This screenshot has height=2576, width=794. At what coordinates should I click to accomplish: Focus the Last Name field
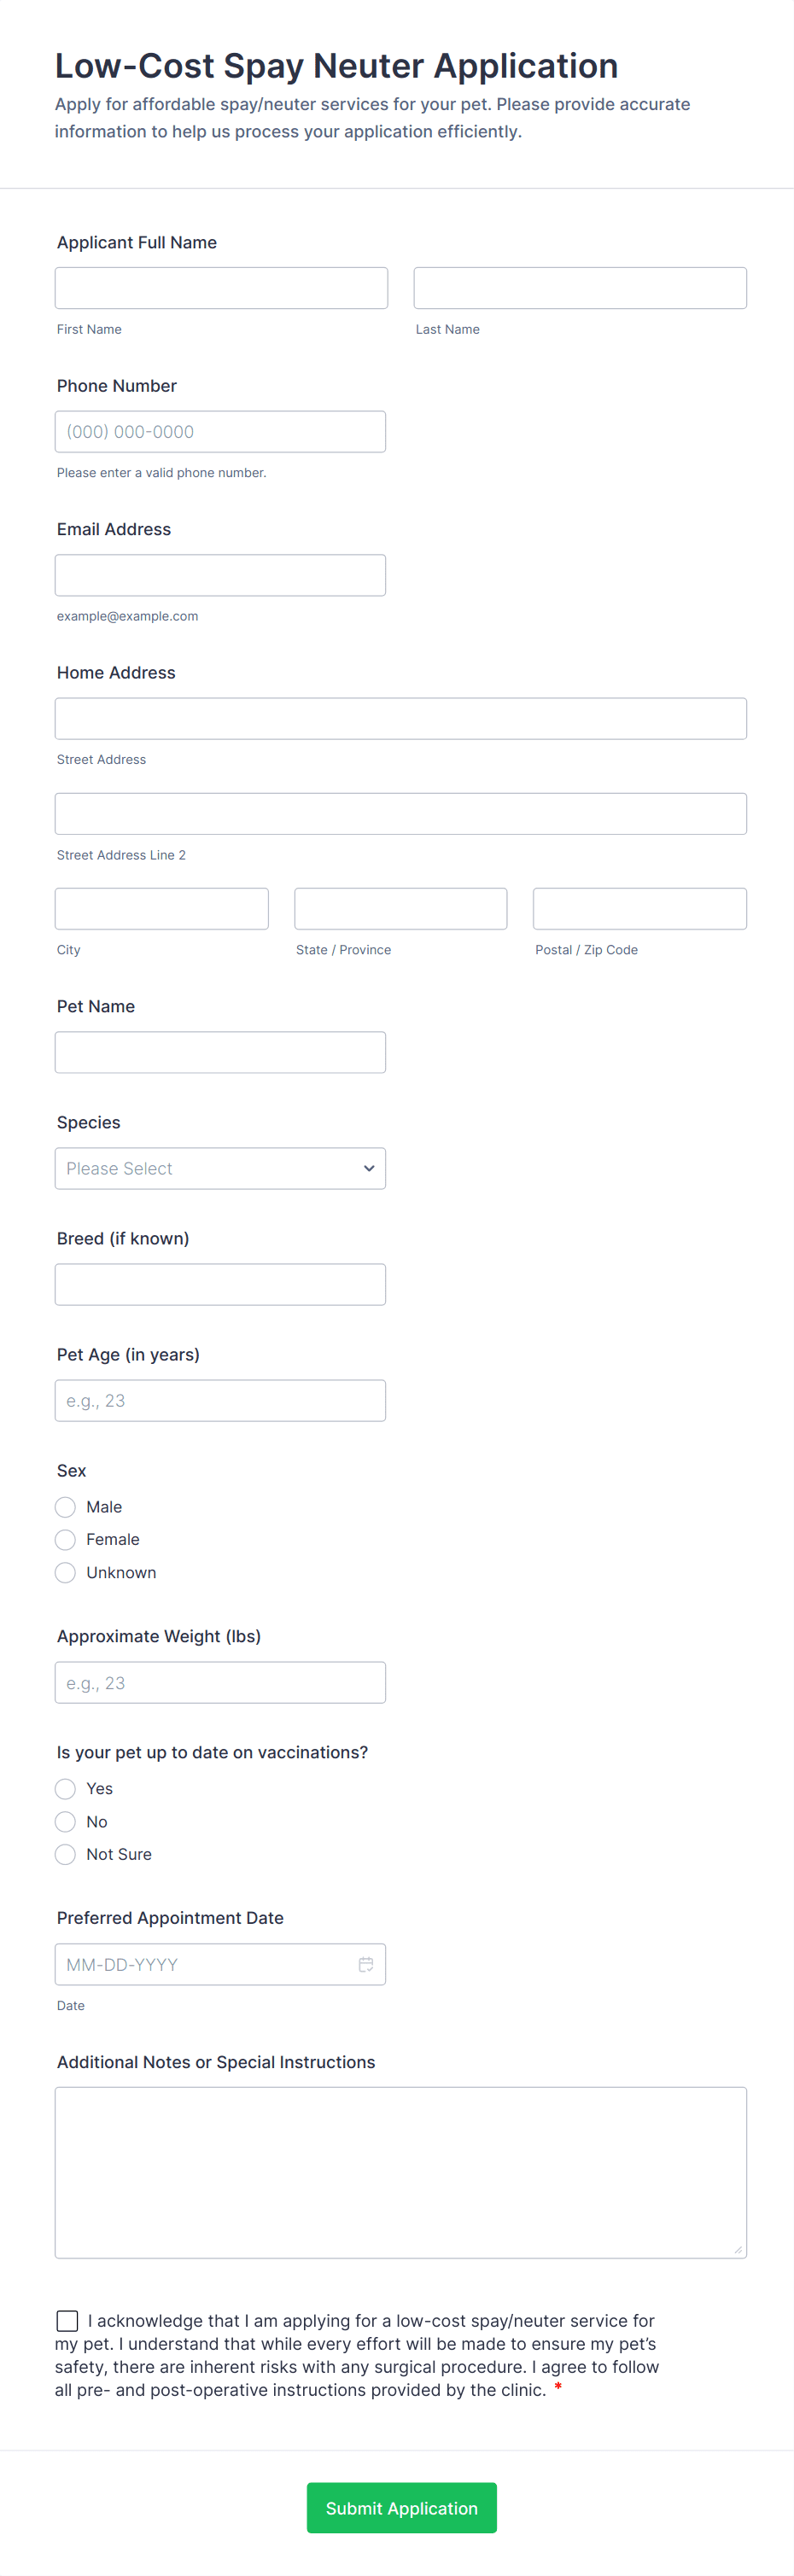click(x=580, y=288)
